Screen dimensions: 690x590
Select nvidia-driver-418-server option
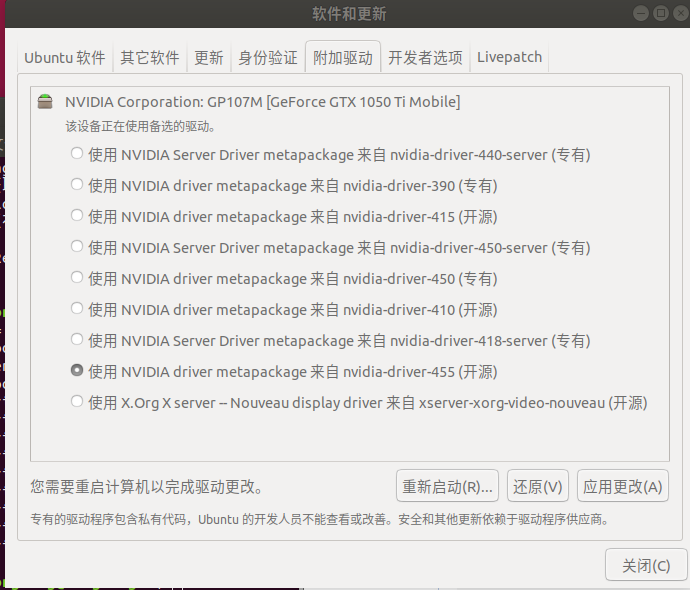[77, 340]
